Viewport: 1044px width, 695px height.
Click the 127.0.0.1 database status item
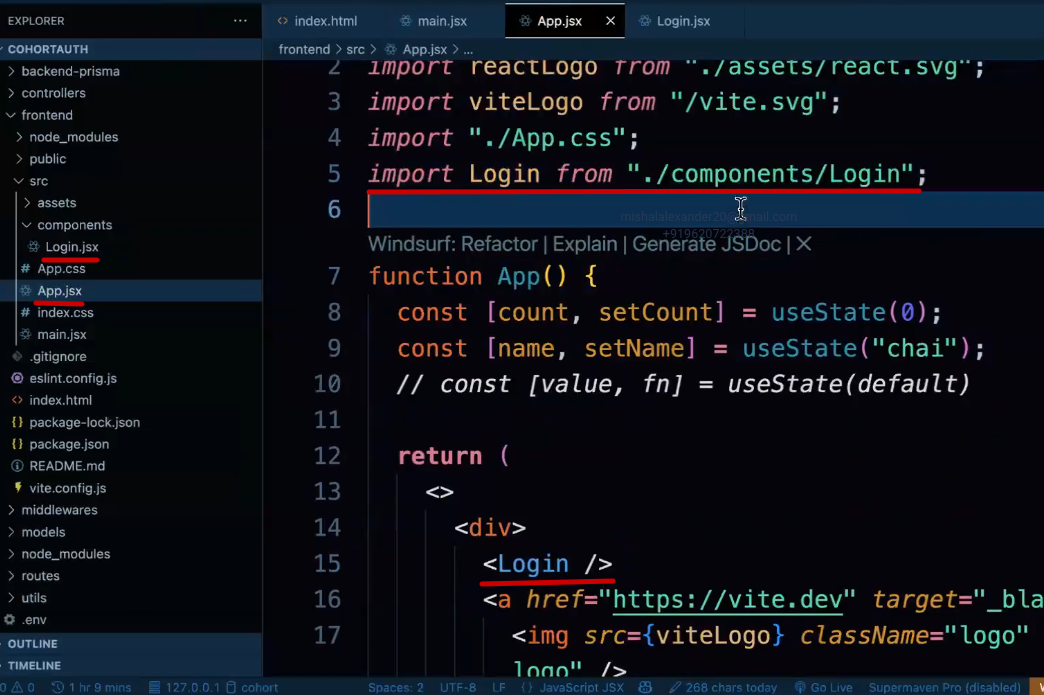(x=184, y=687)
